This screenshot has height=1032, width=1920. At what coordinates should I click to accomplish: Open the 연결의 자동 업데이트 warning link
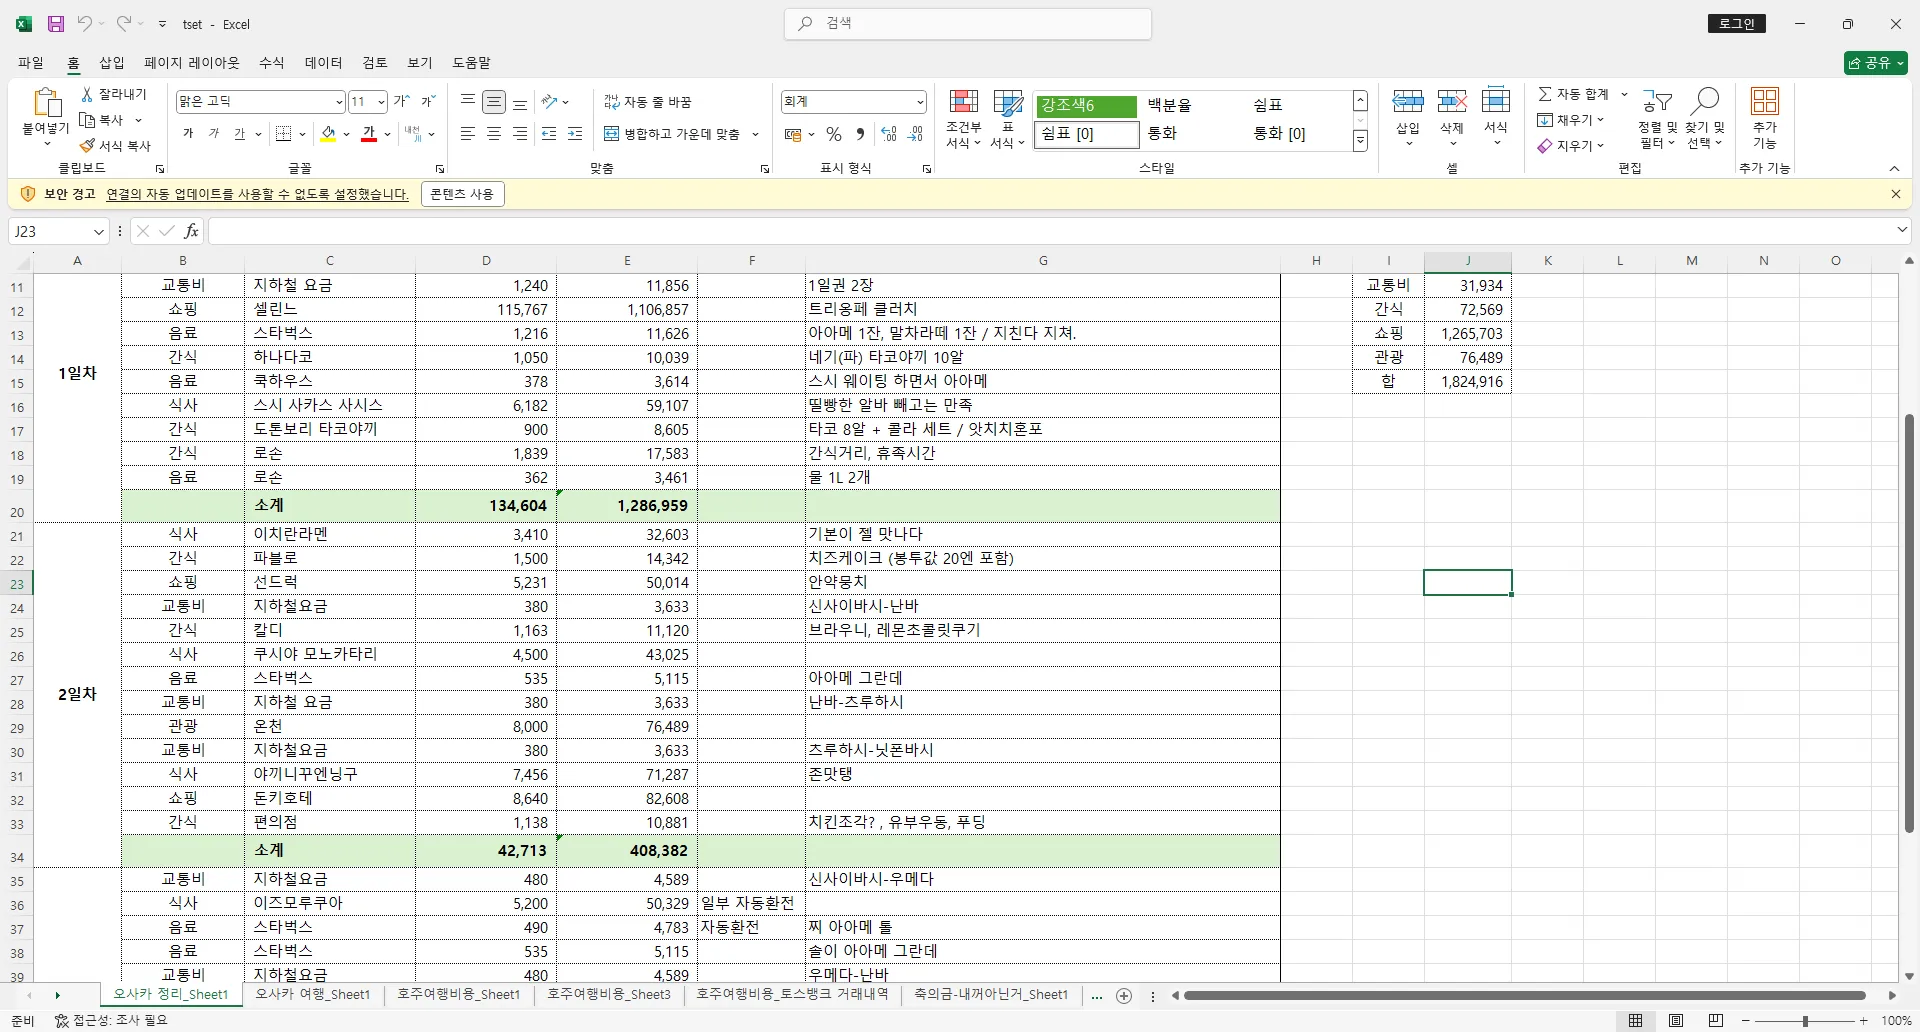[x=256, y=194]
